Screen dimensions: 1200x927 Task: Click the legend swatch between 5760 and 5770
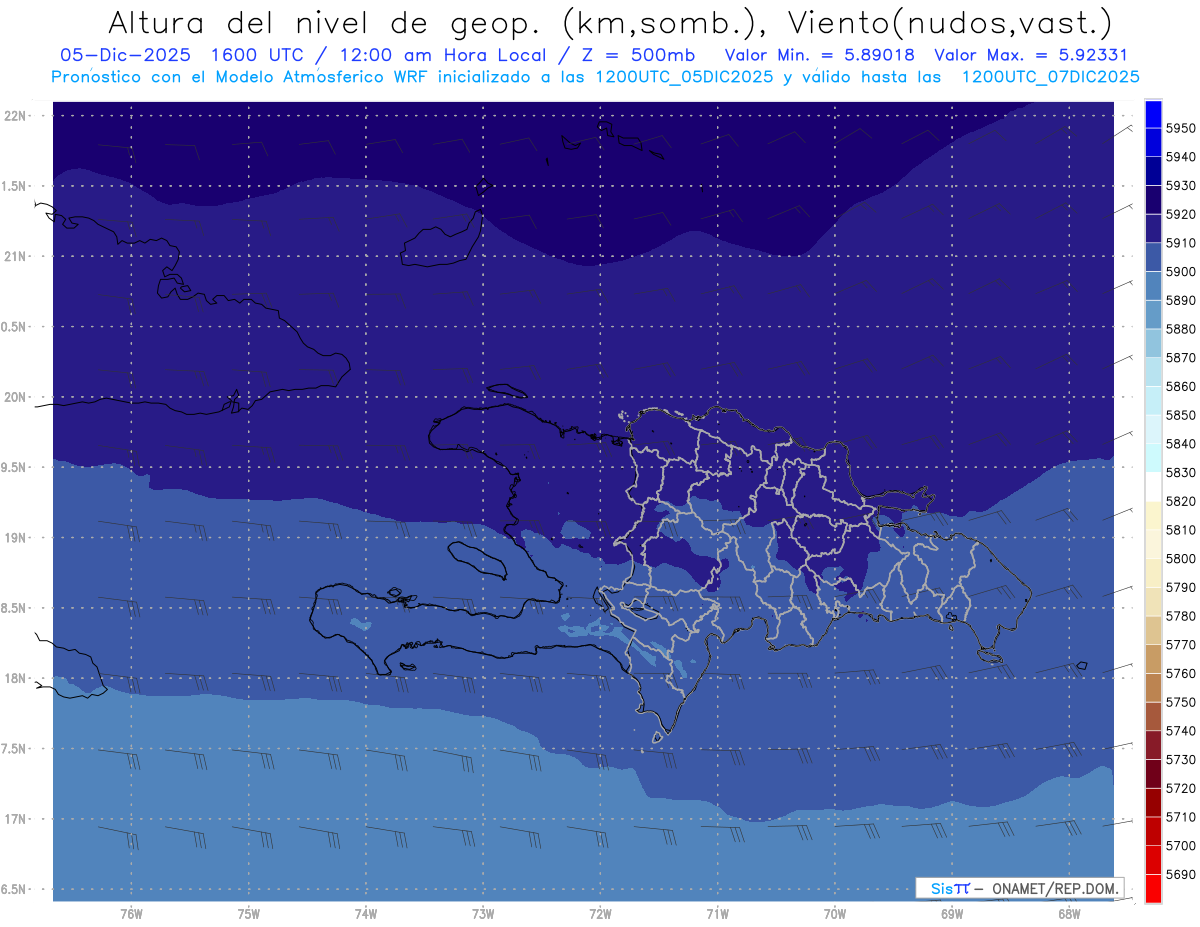coord(1153,659)
